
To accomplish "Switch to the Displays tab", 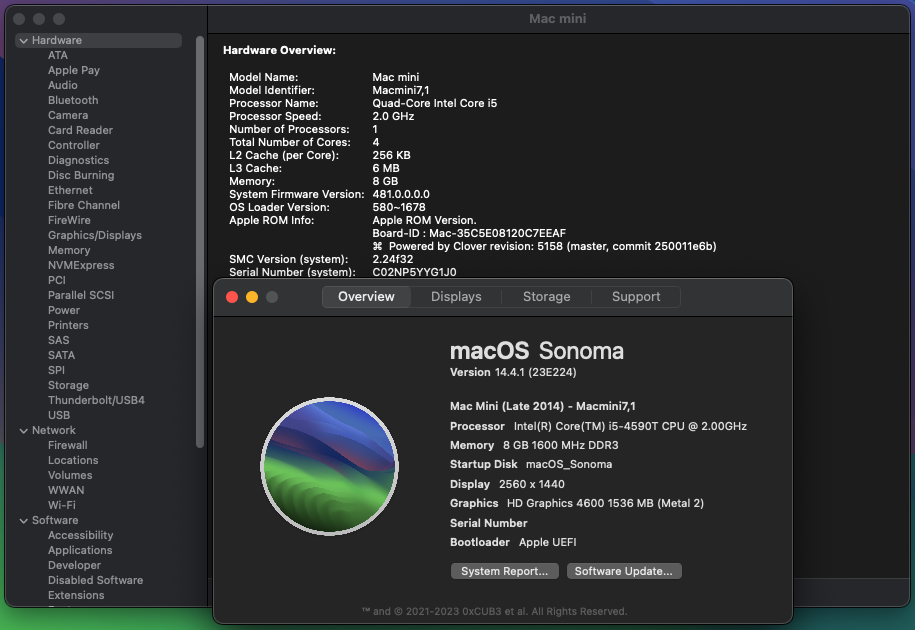I will click(456, 296).
